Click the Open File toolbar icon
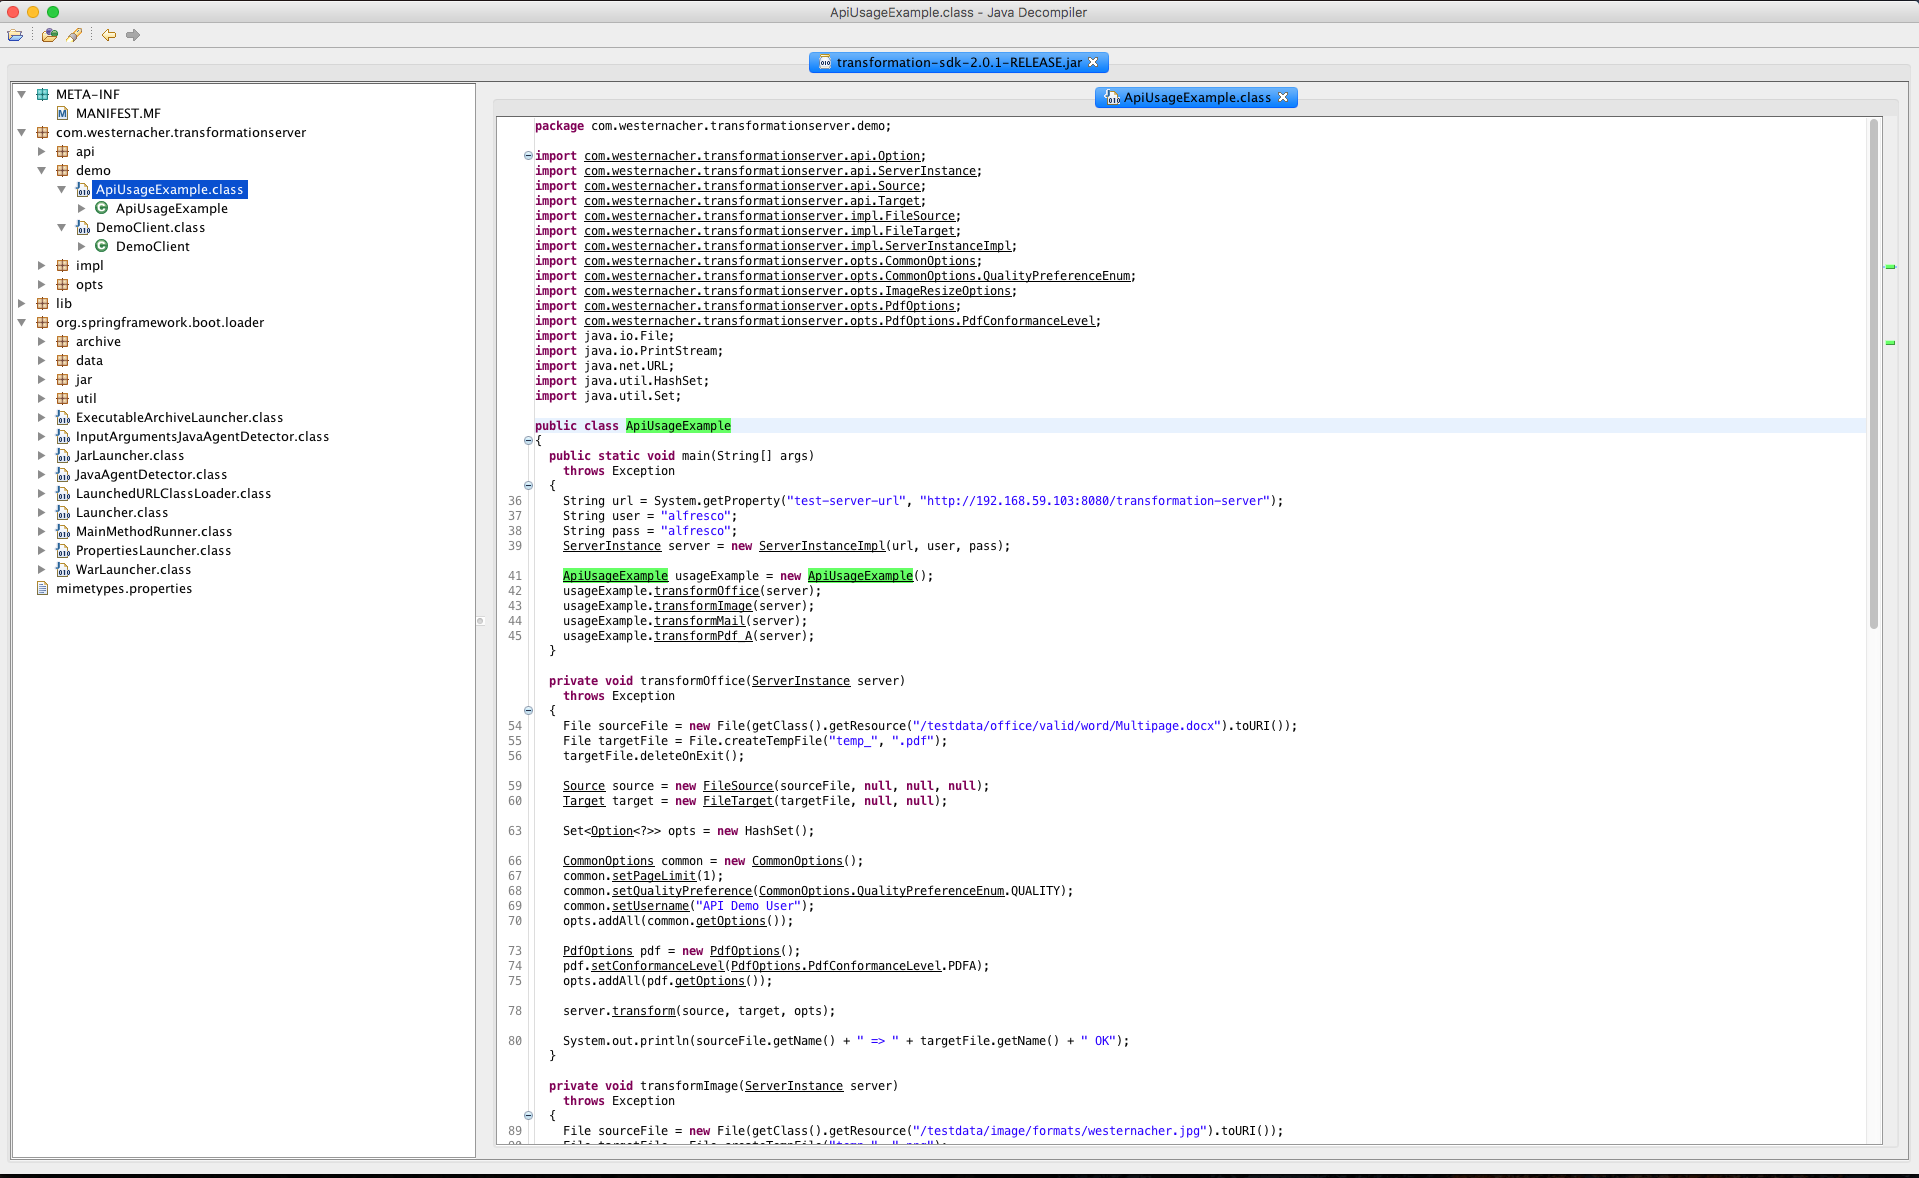The height and width of the screenshot is (1178, 1919). coord(15,35)
